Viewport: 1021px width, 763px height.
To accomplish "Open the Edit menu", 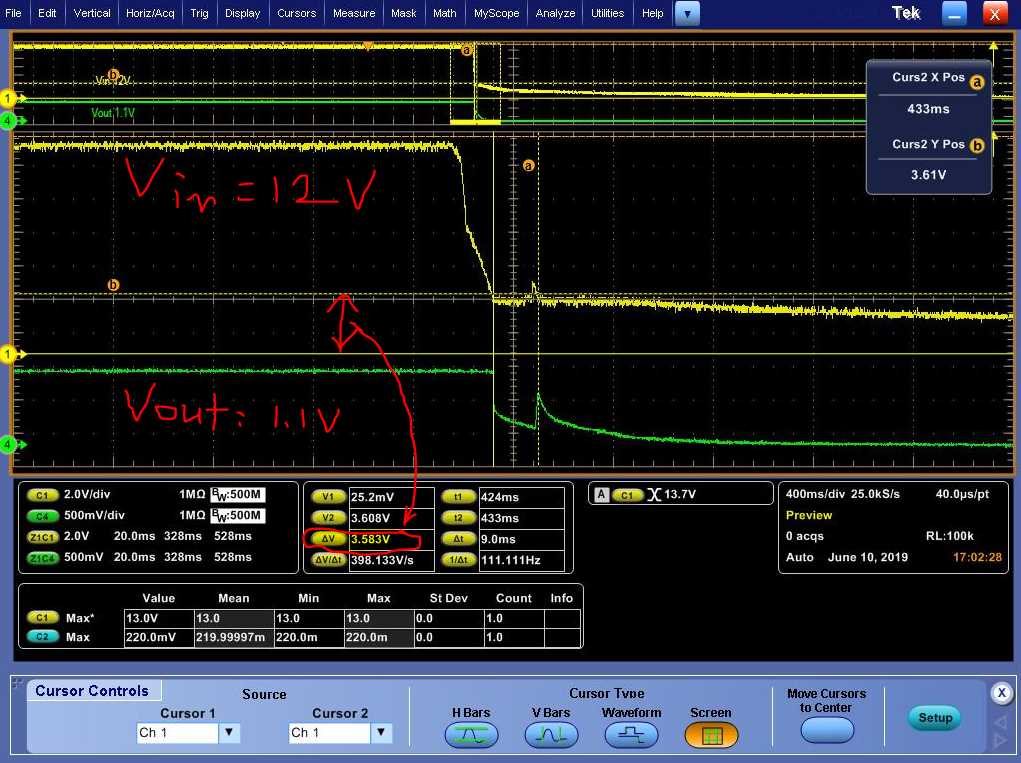I will [46, 13].
